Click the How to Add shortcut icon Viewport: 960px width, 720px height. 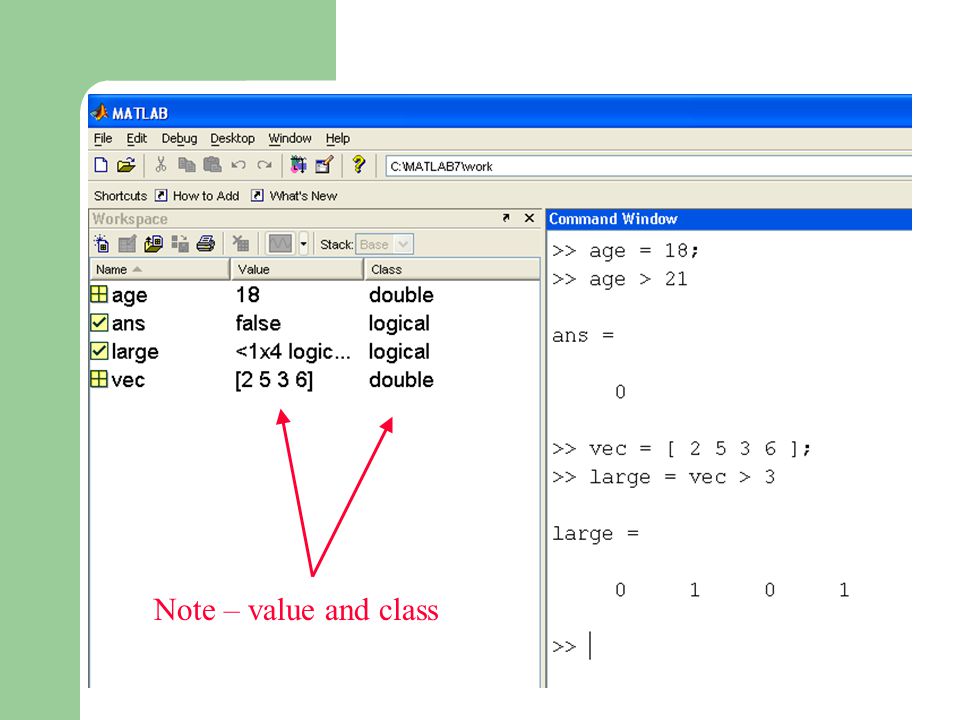tap(160, 195)
